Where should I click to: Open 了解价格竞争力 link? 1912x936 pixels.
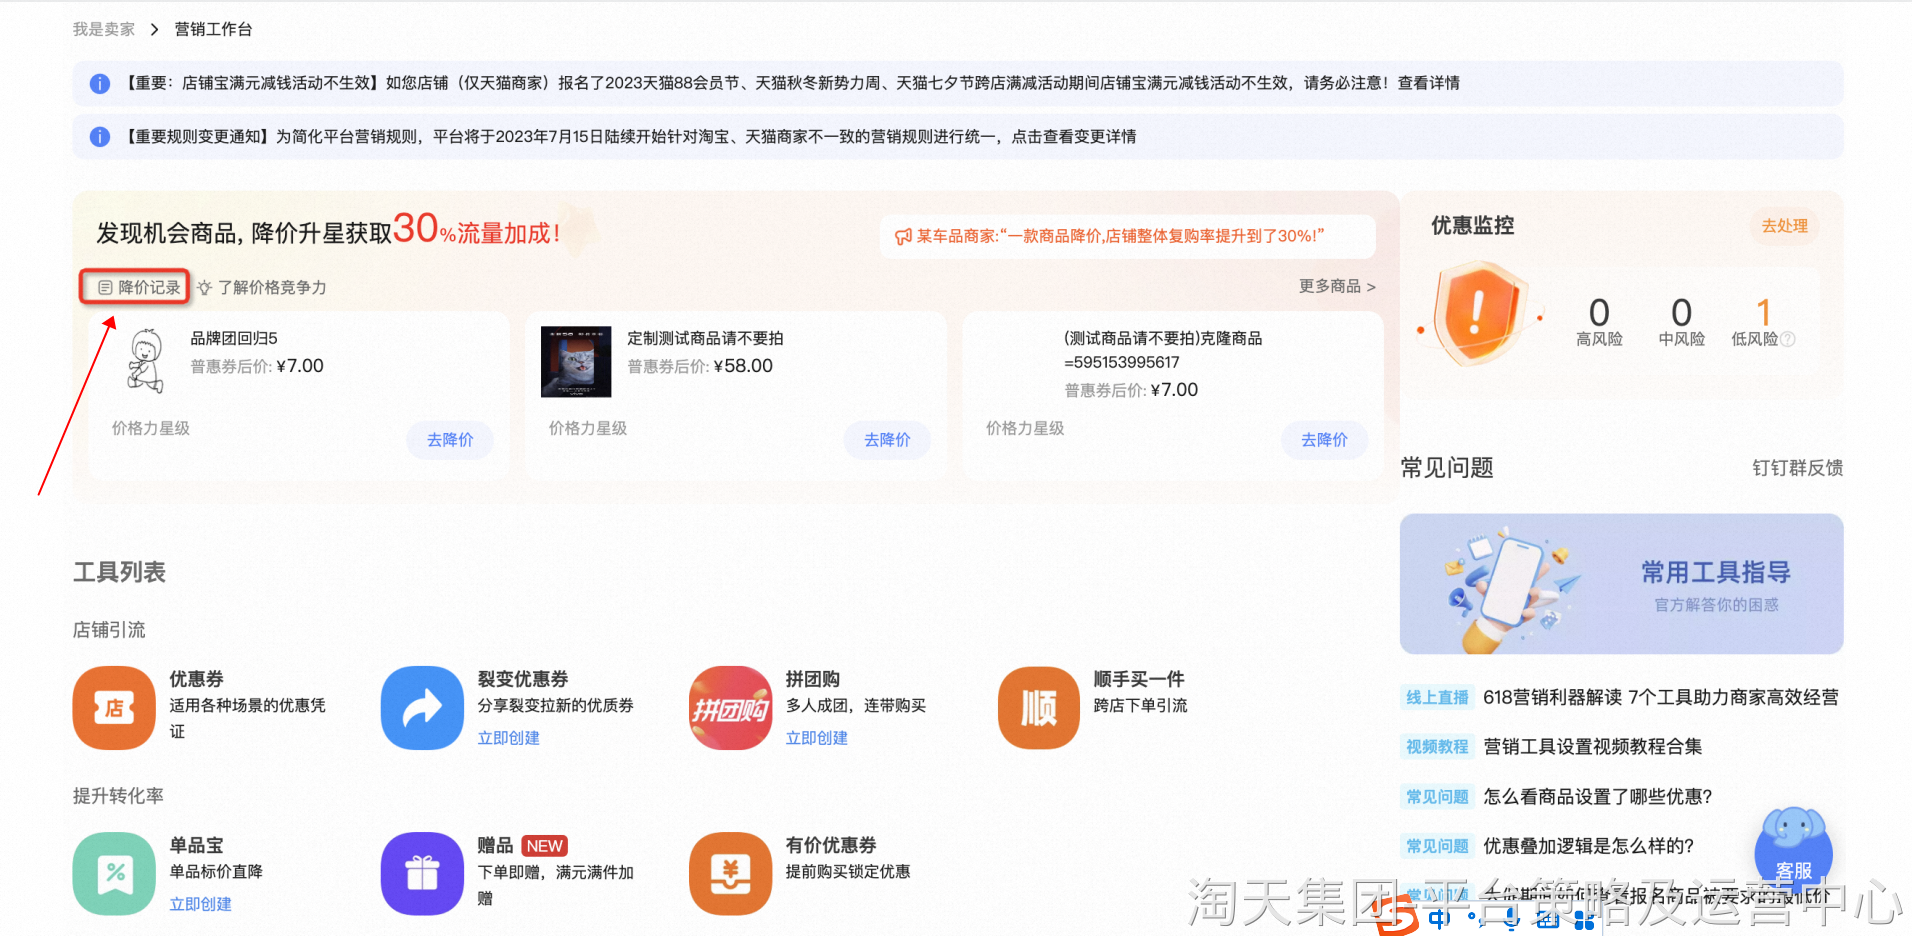[272, 288]
